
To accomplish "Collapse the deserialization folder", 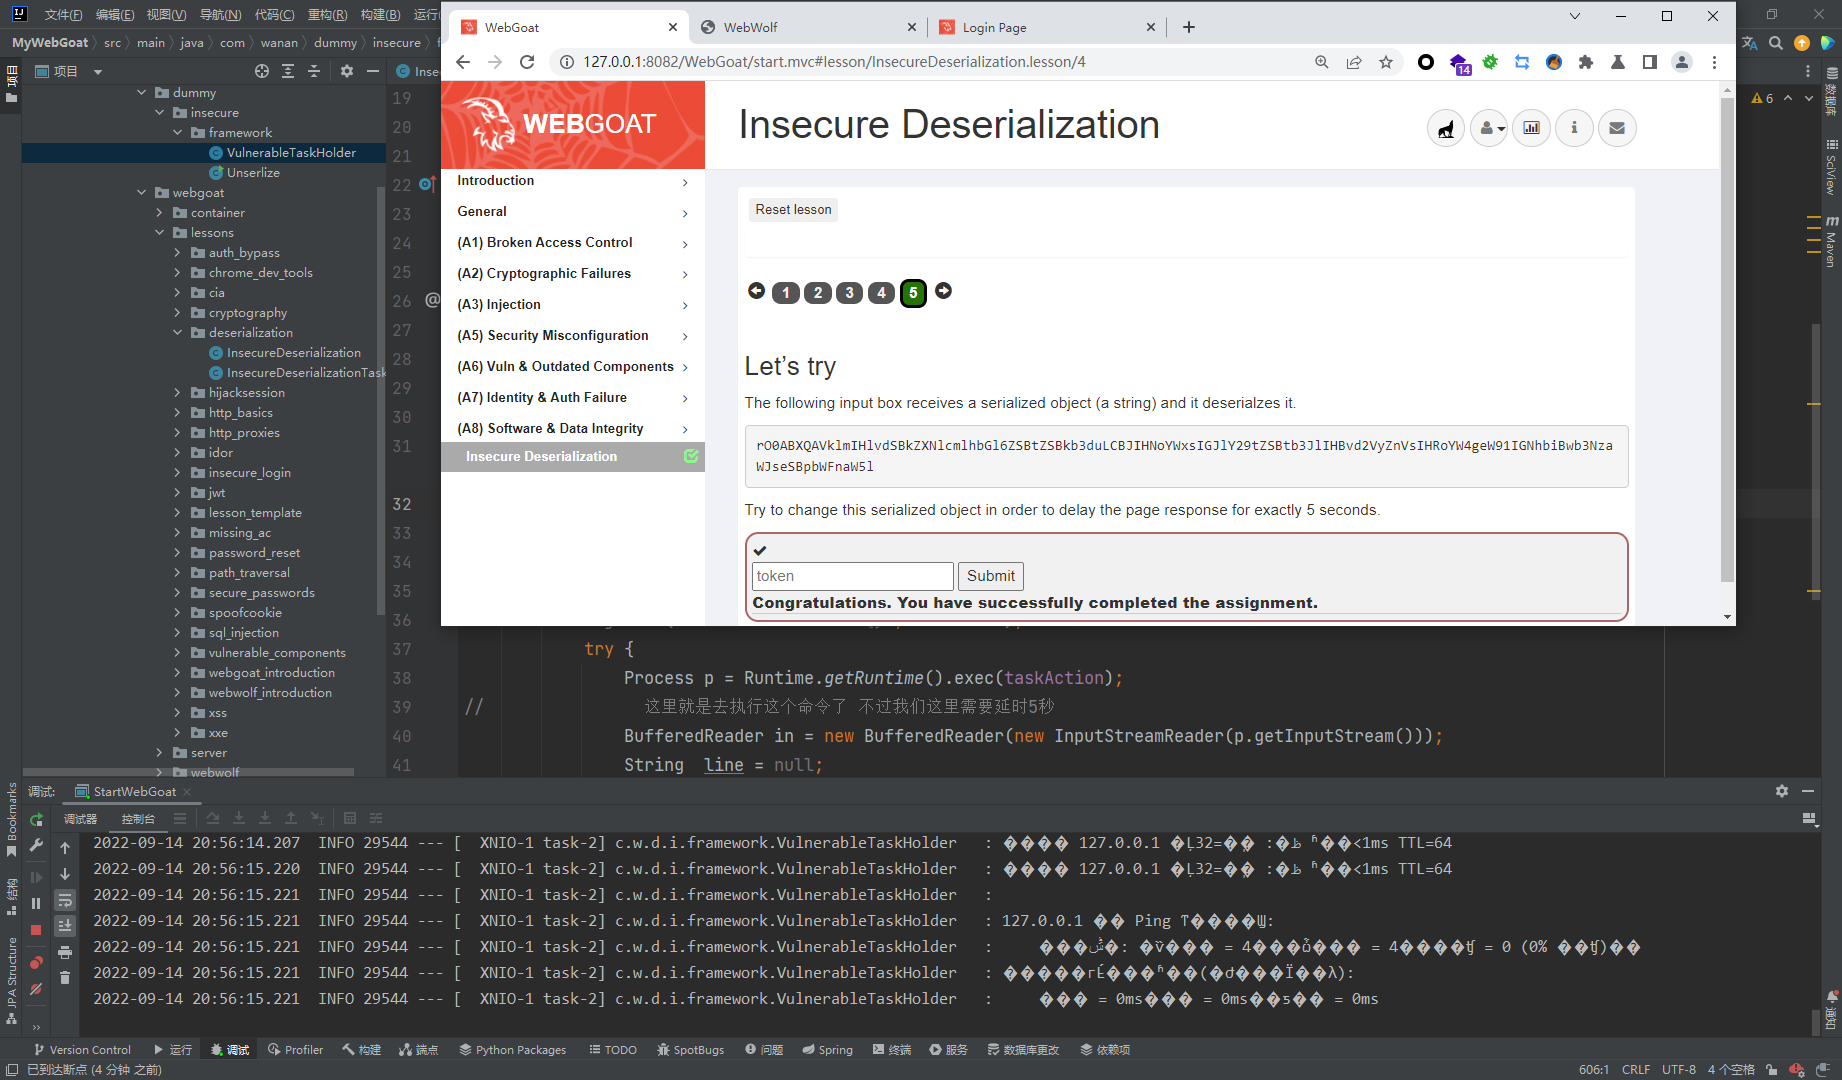I will [177, 333].
